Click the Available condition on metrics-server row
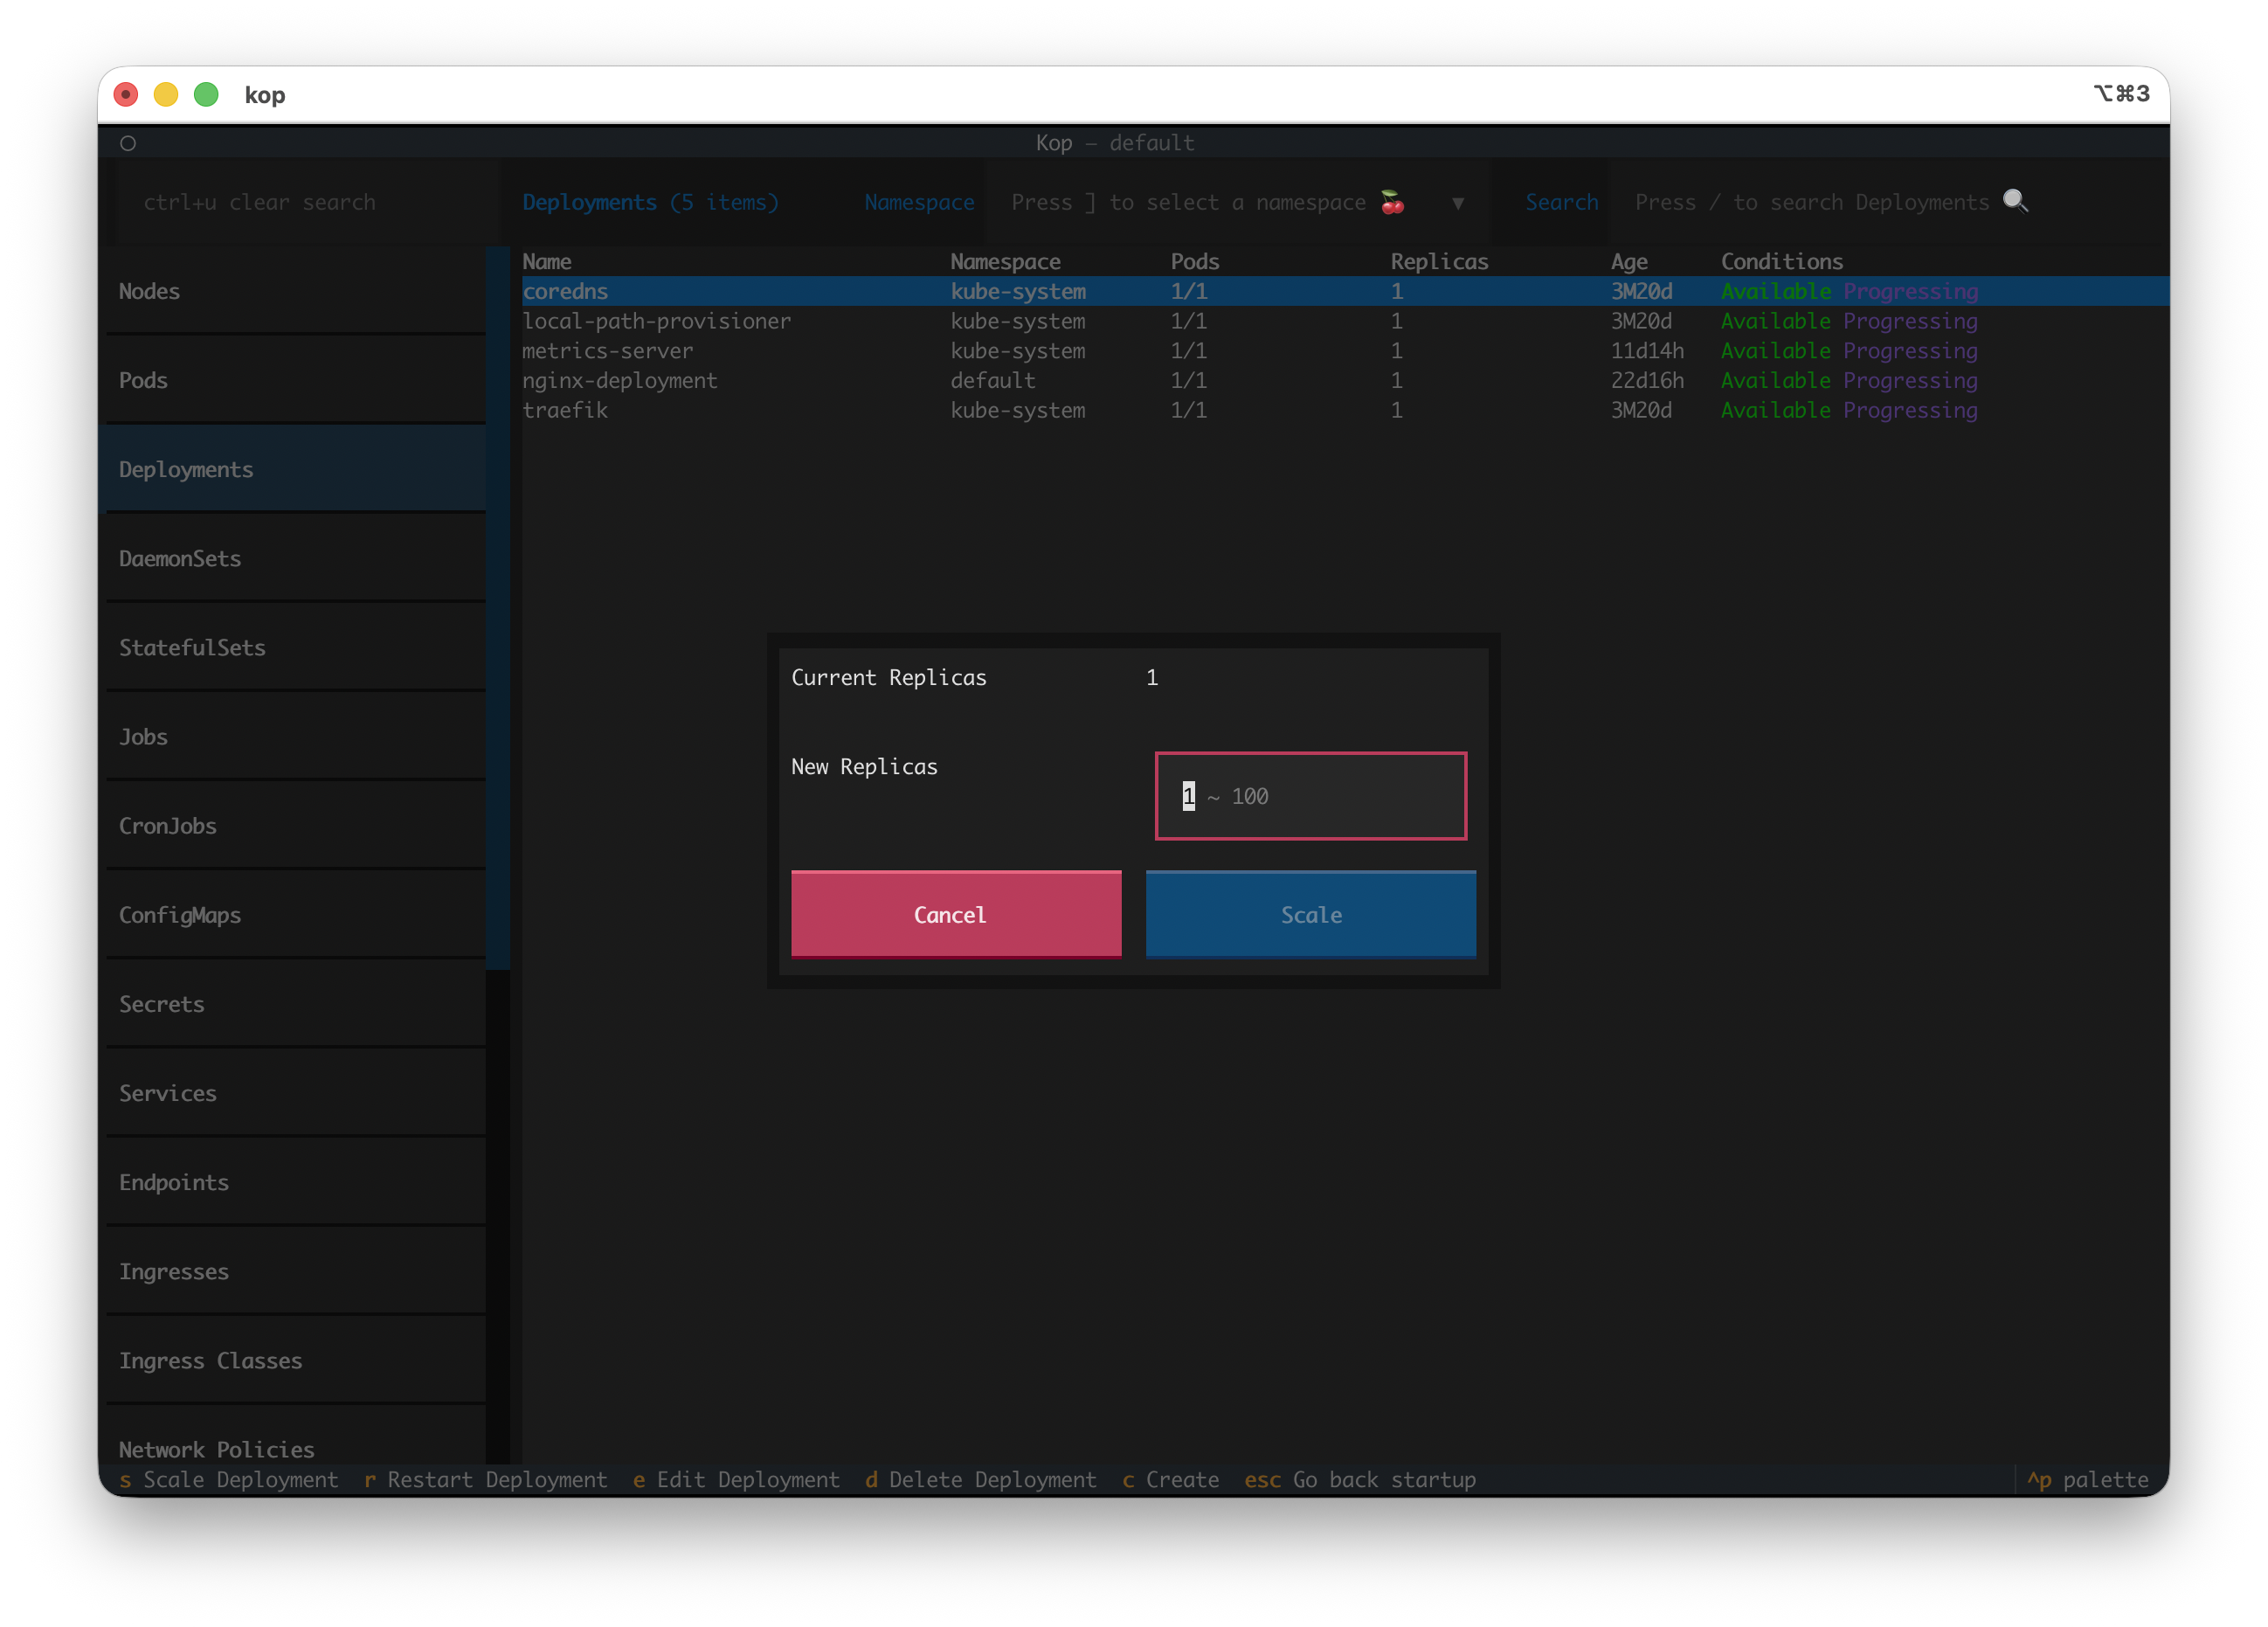Viewport: 2268px width, 1627px height. pos(1775,351)
